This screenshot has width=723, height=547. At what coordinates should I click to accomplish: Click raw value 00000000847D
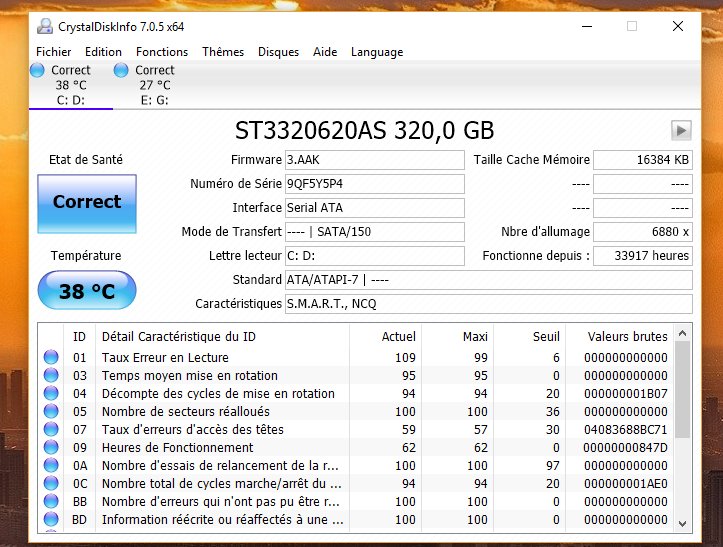(x=625, y=447)
